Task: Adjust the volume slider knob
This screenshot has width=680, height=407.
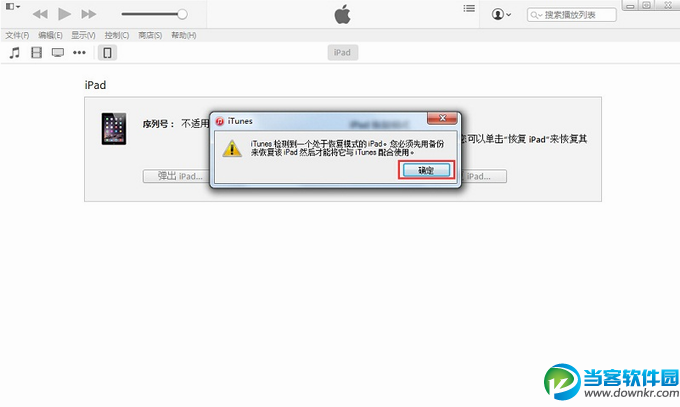Action: click(x=182, y=14)
